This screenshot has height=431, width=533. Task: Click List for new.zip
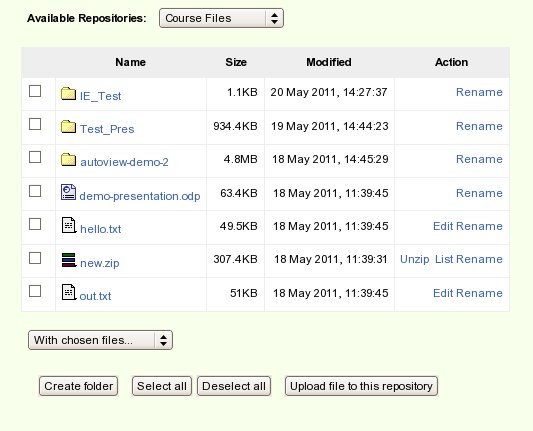tap(444, 259)
